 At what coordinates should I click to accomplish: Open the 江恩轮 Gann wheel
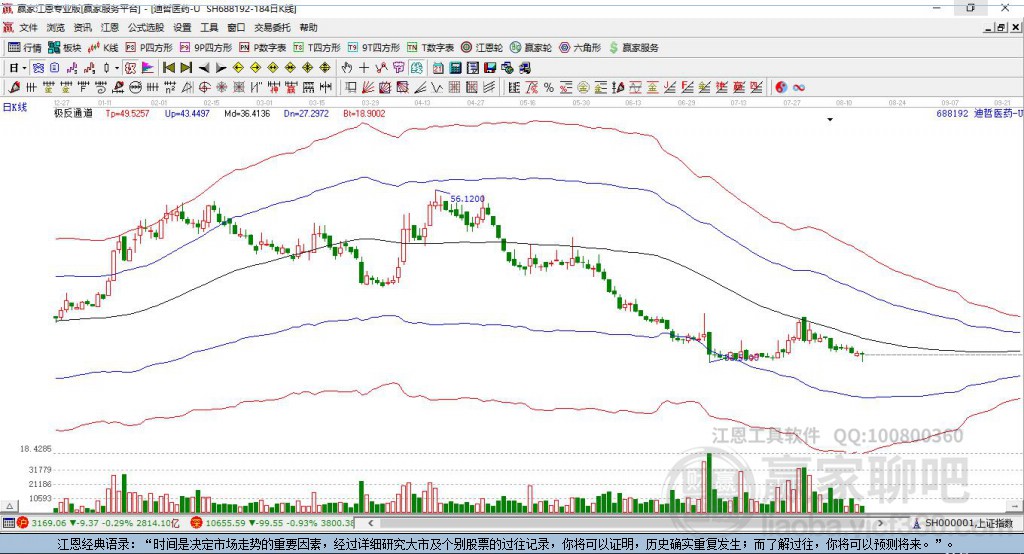point(482,48)
